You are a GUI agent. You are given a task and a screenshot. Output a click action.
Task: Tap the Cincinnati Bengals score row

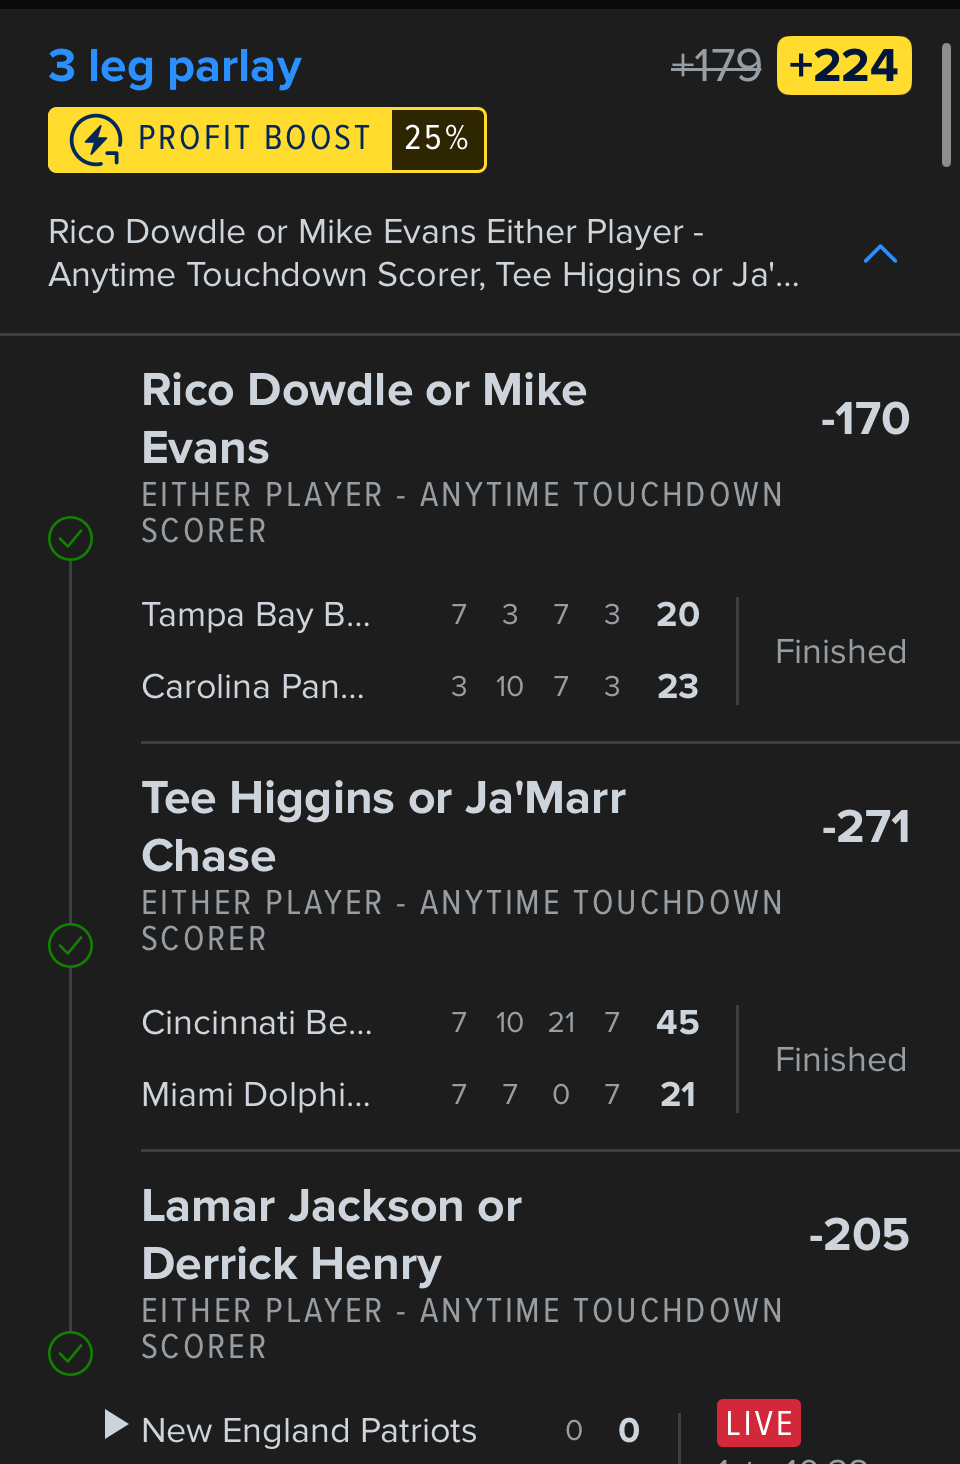(x=420, y=1022)
